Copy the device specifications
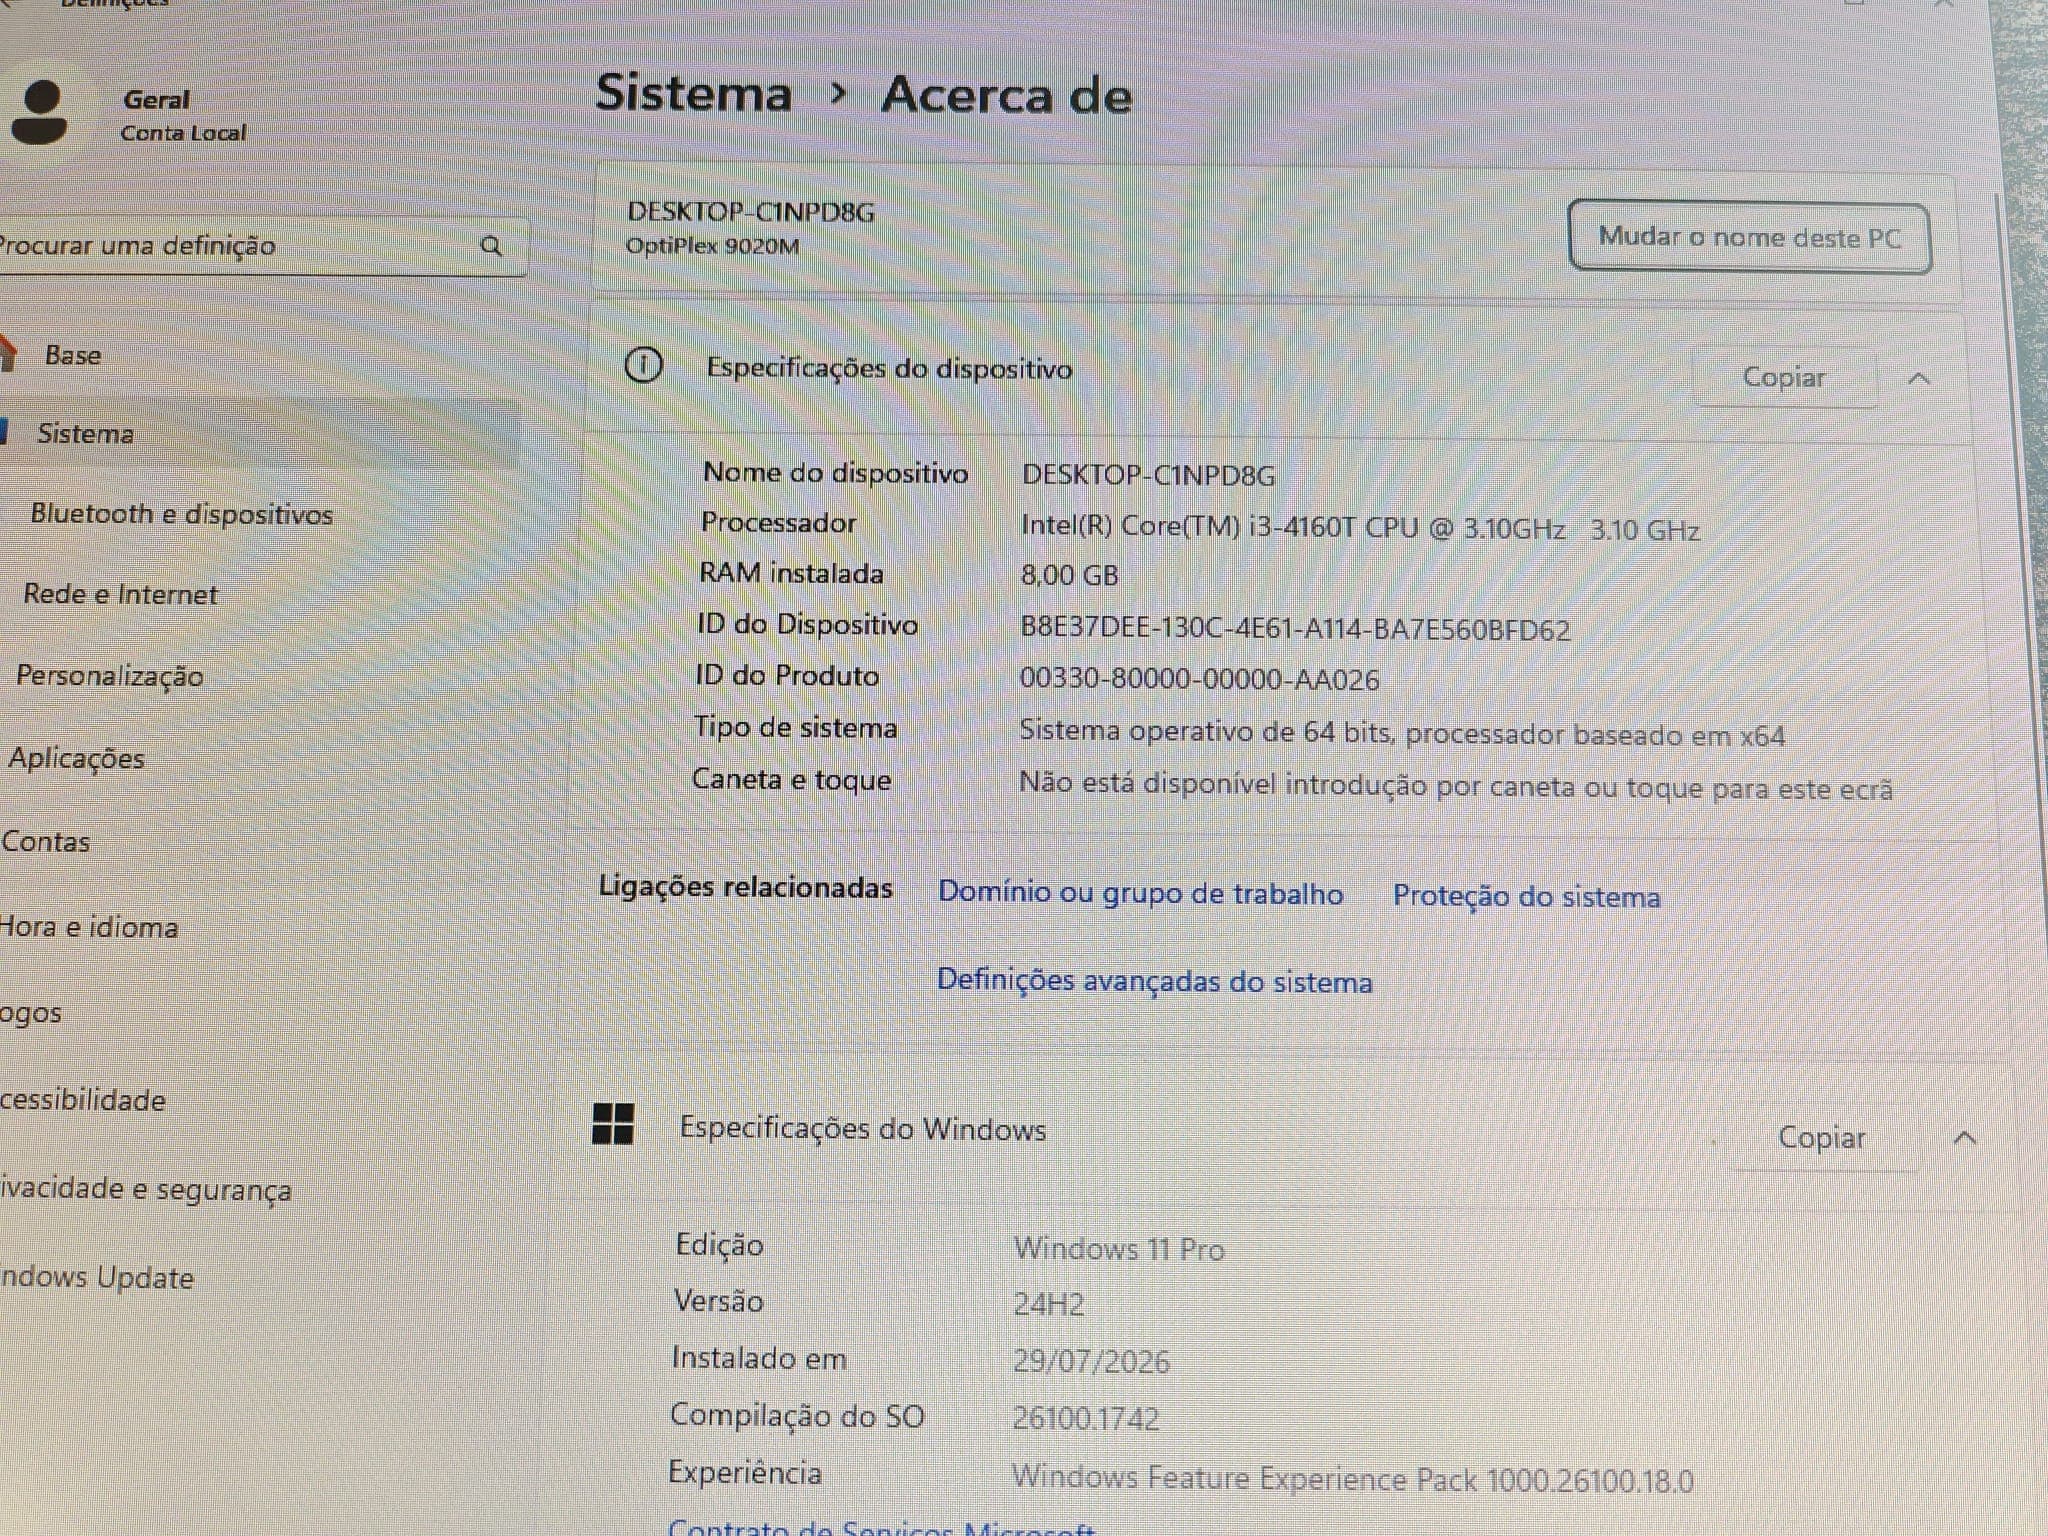 click(1784, 377)
